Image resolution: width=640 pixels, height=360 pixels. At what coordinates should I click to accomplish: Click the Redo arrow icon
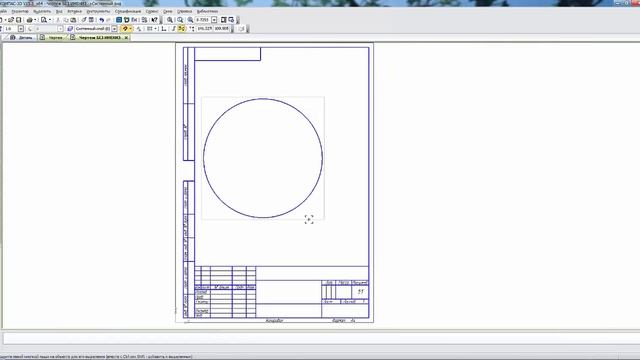(109, 20)
